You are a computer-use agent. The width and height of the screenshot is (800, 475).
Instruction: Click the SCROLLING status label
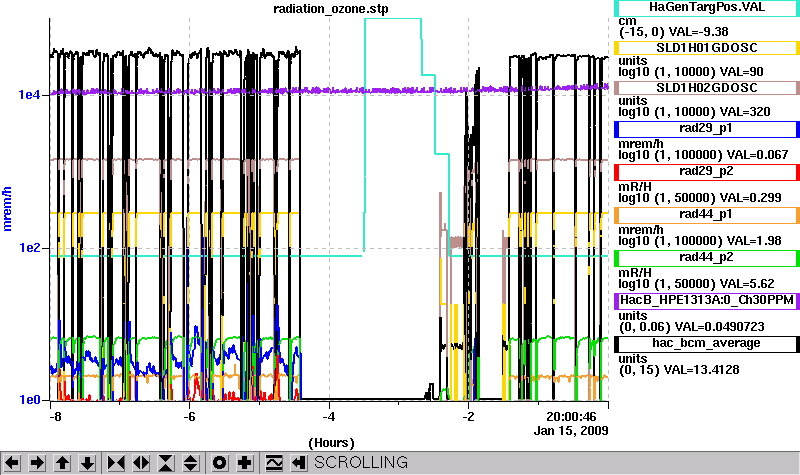361,463
